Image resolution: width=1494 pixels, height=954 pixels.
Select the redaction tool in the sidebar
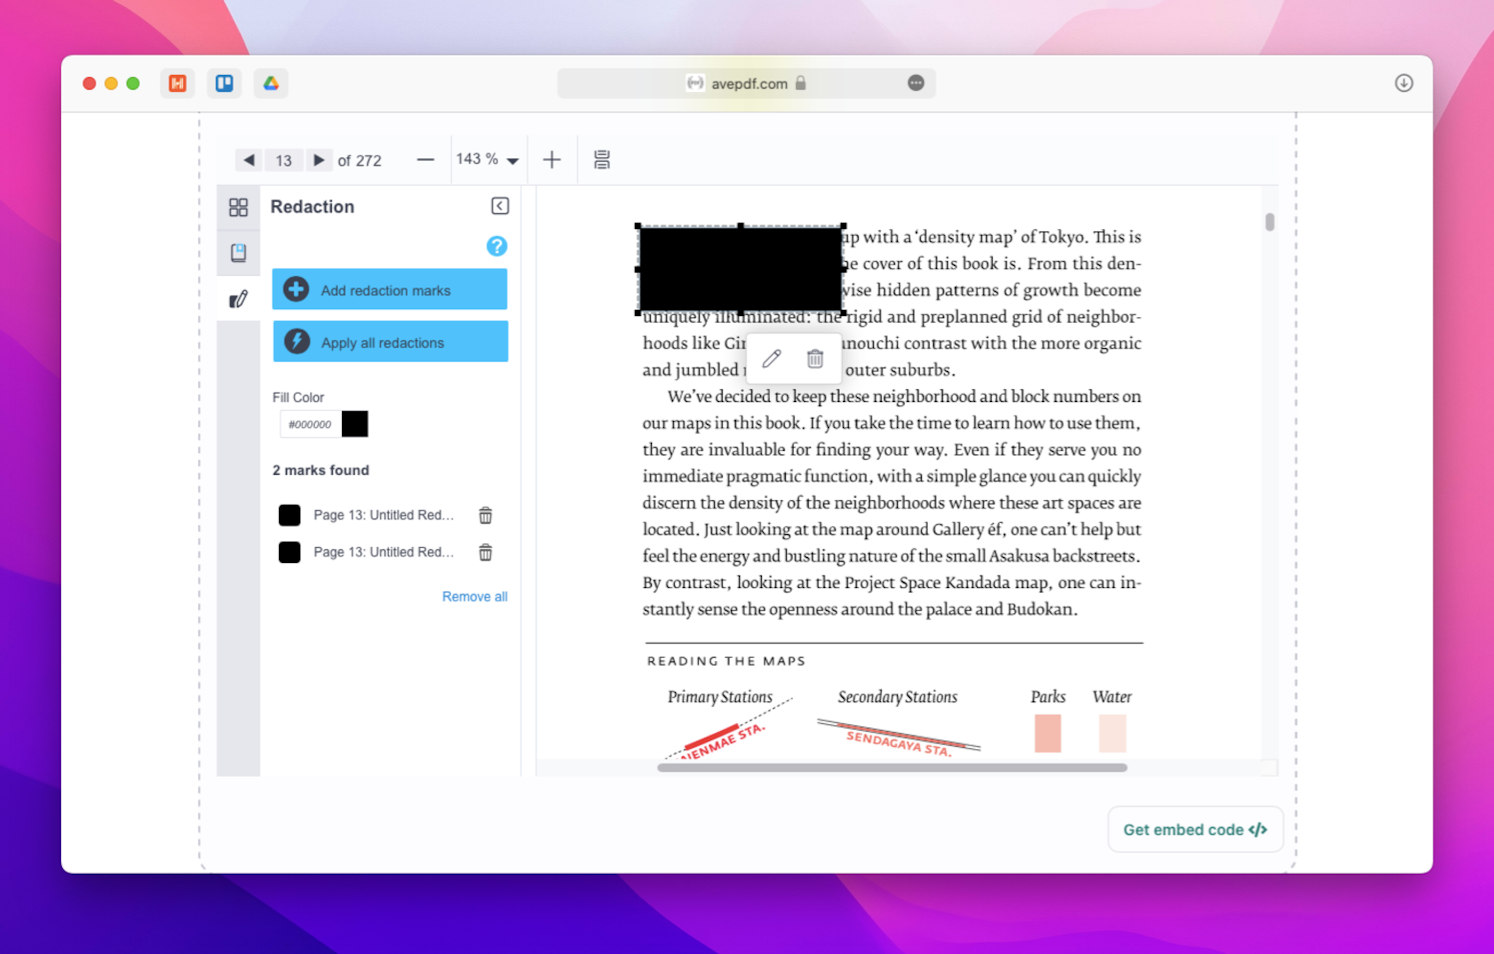pos(238,297)
